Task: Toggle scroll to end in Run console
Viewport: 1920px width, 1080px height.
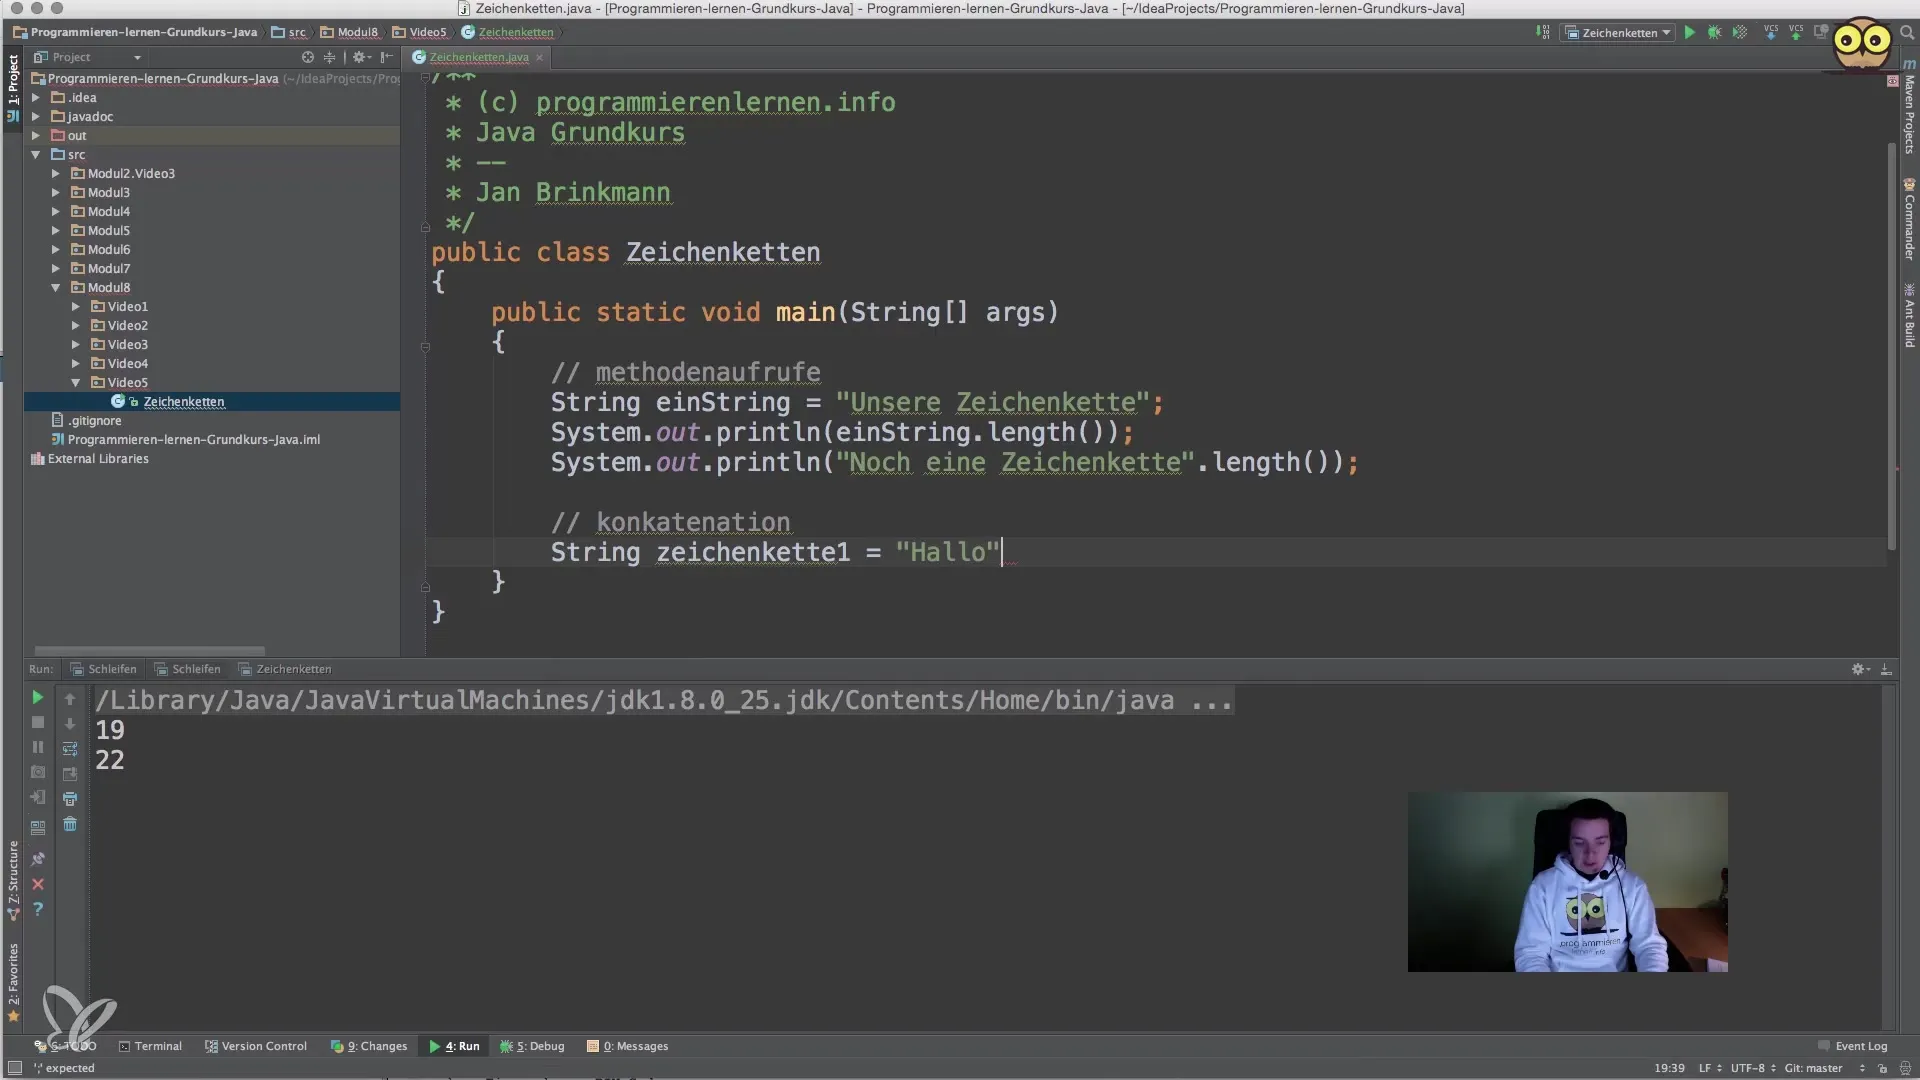Action: pyautogui.click(x=70, y=773)
